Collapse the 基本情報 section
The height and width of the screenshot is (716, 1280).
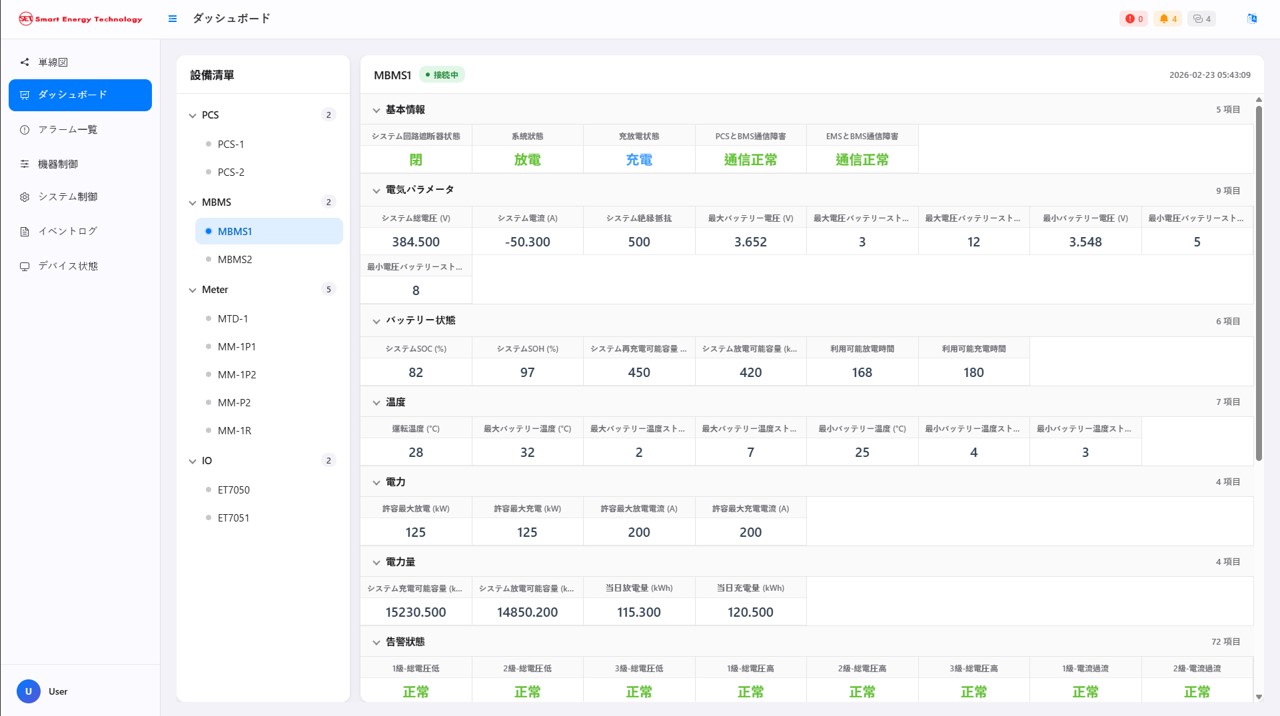[377, 110]
